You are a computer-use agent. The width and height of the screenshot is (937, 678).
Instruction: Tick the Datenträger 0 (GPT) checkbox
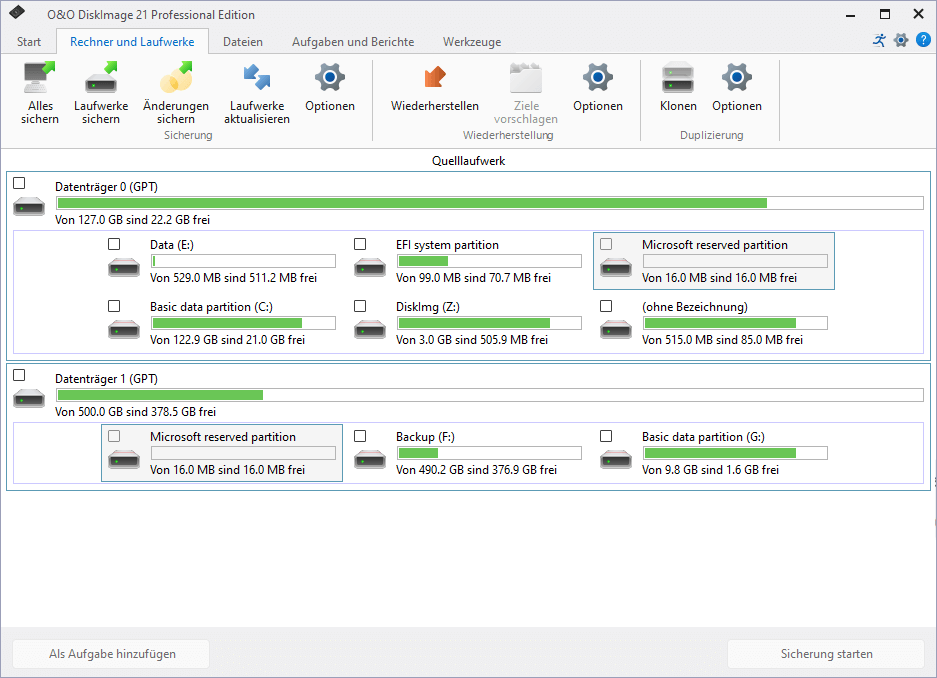(x=19, y=183)
